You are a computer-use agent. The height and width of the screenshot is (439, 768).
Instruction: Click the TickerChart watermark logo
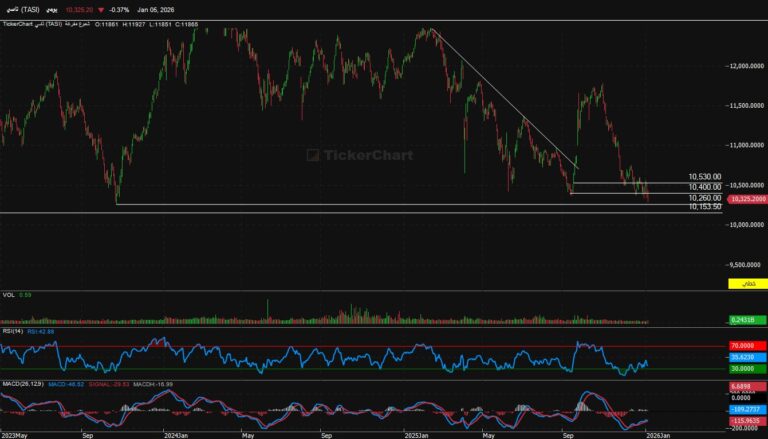[349, 155]
